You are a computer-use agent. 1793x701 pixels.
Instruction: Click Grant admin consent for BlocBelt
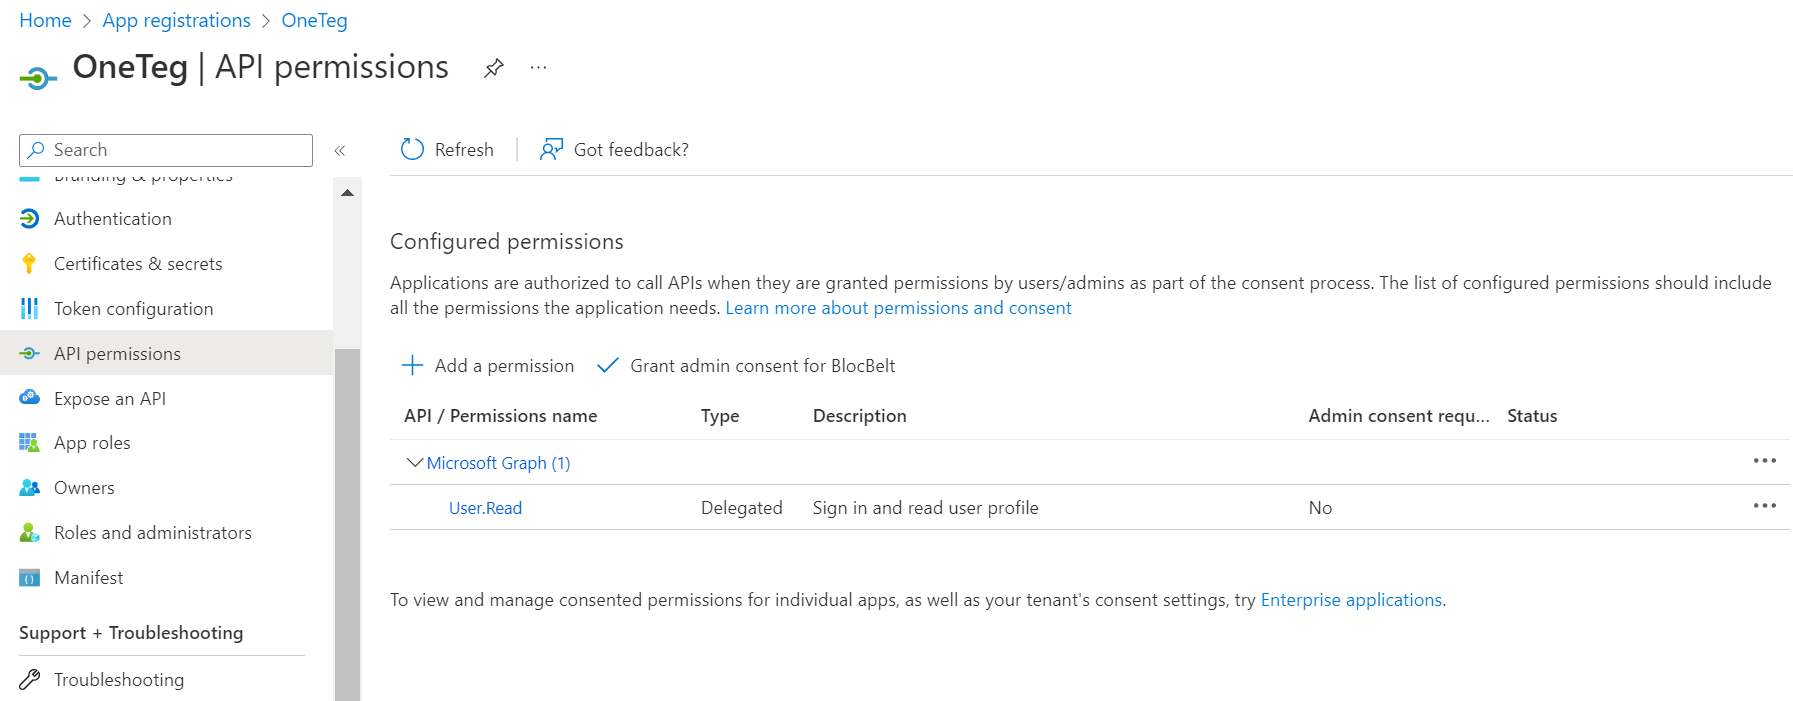coord(746,366)
